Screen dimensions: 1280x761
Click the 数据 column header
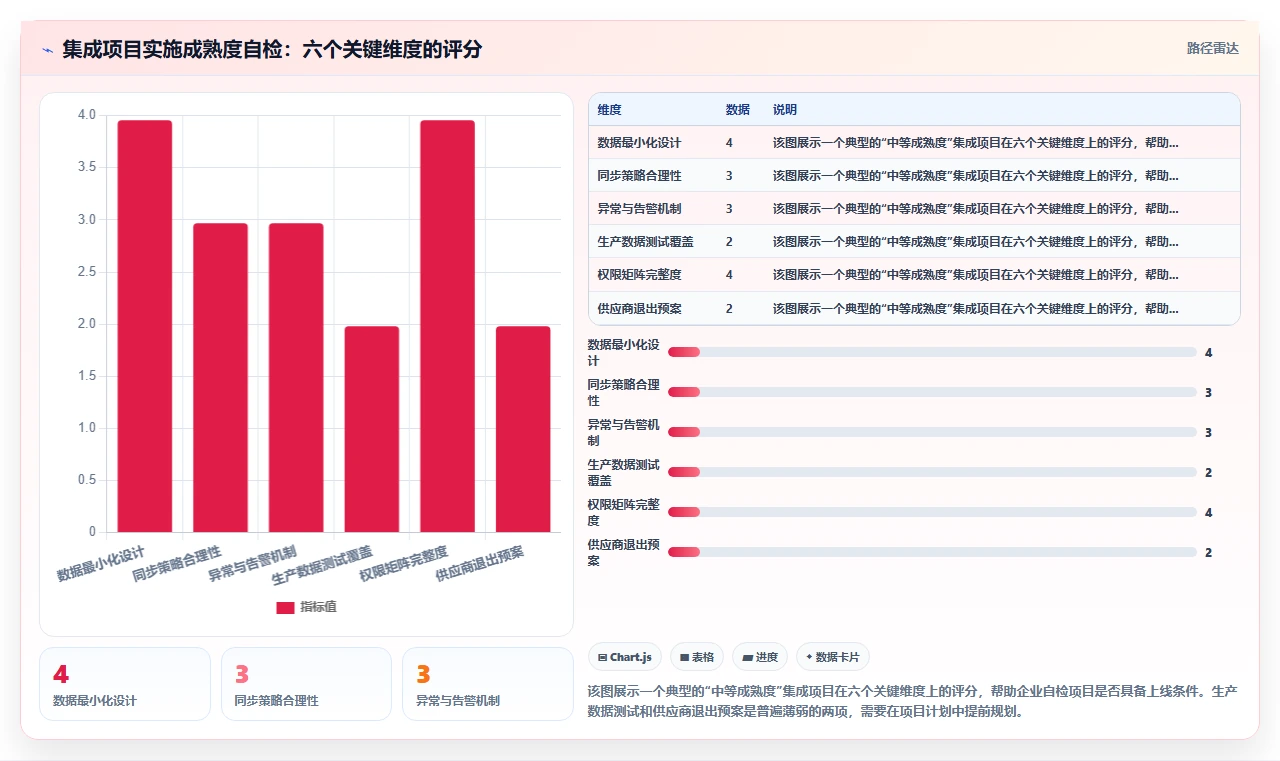coord(737,110)
